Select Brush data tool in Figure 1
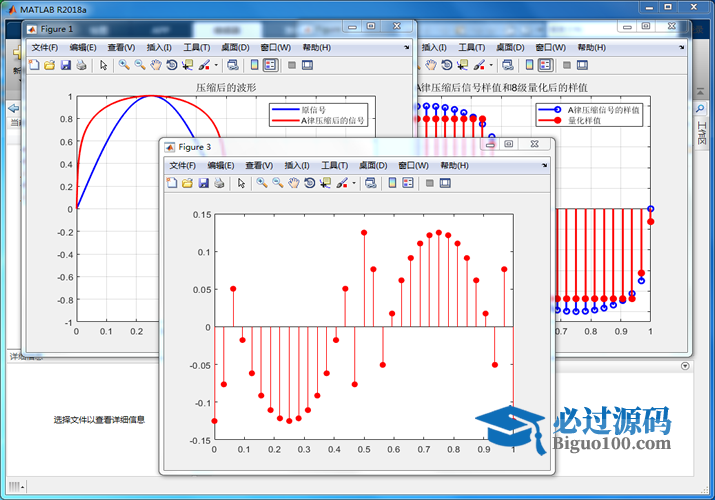Image resolution: width=715 pixels, height=500 pixels. click(x=204, y=65)
